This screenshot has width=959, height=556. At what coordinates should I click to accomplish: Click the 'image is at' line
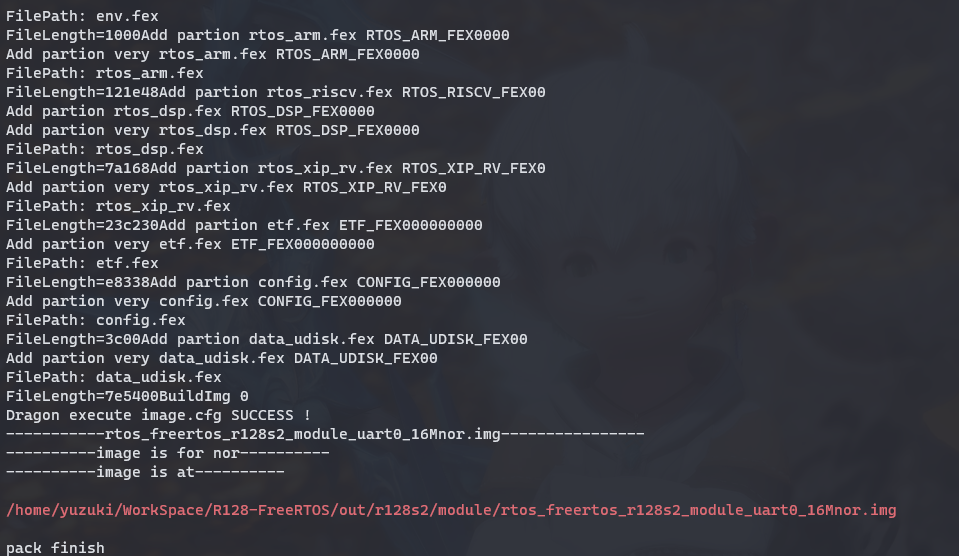click(x=145, y=472)
